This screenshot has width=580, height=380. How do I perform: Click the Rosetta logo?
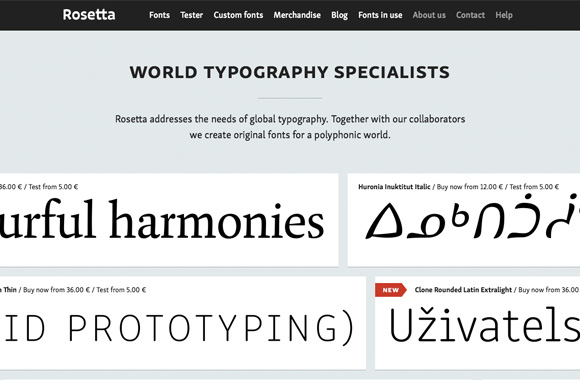click(x=89, y=15)
